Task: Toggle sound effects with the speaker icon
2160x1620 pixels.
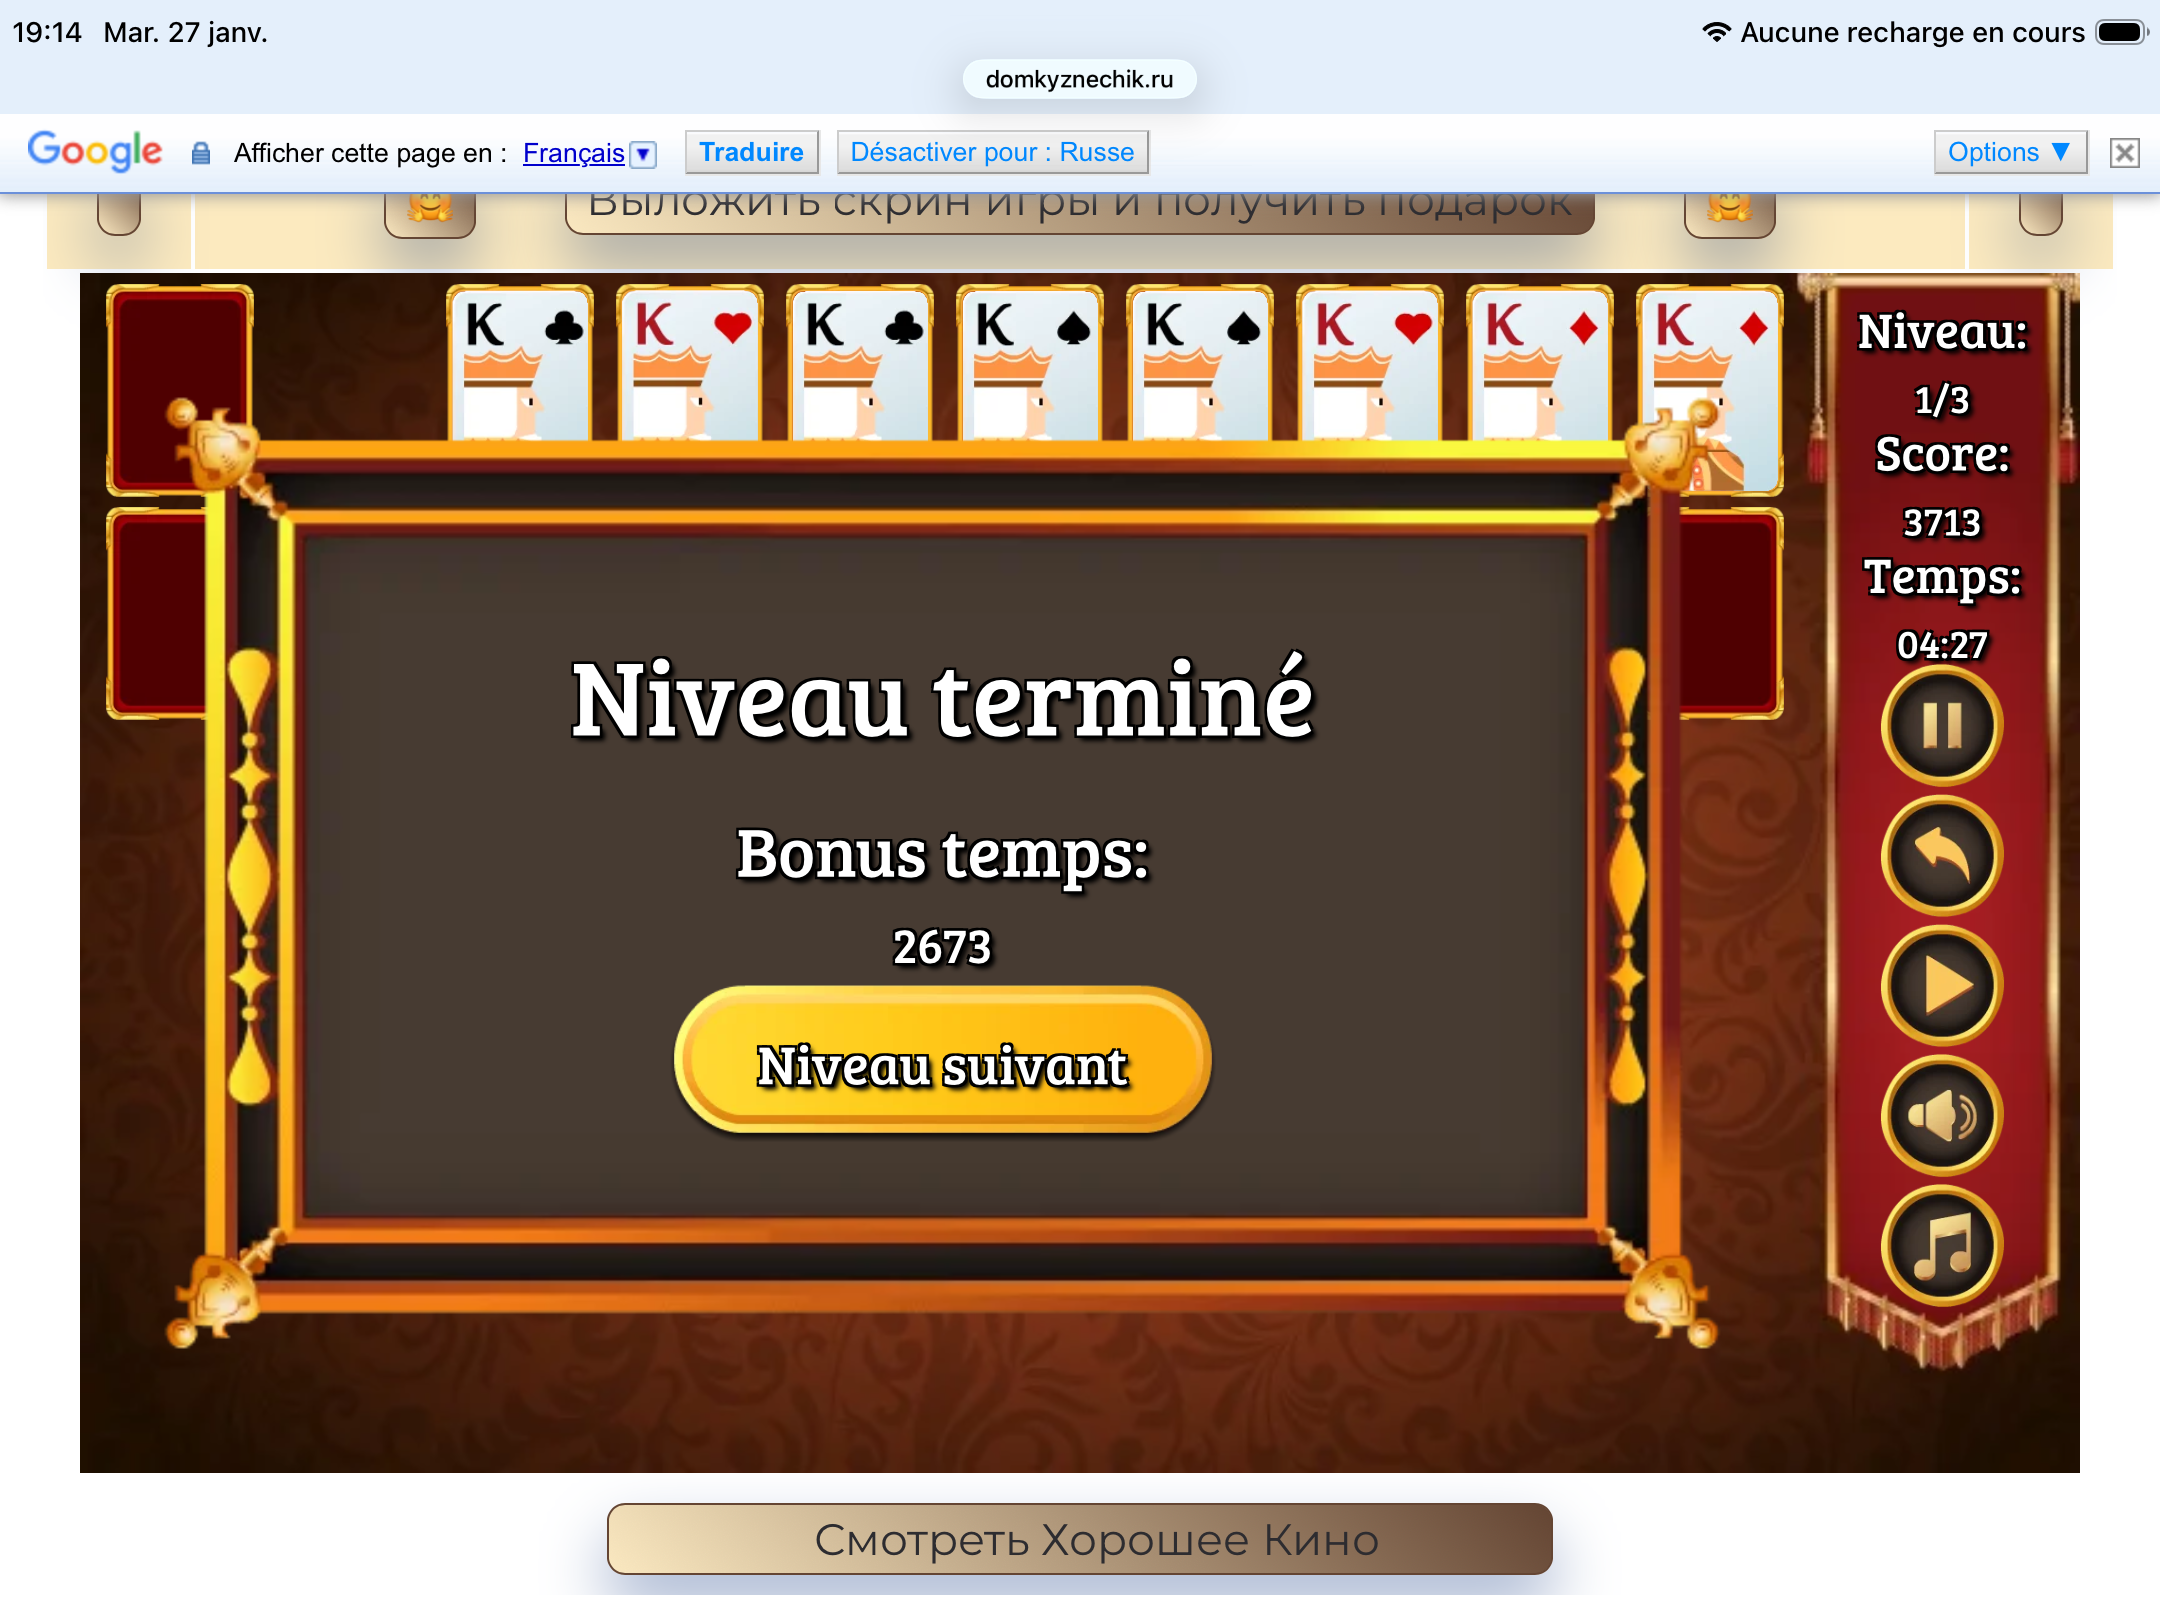Action: coord(1941,1116)
